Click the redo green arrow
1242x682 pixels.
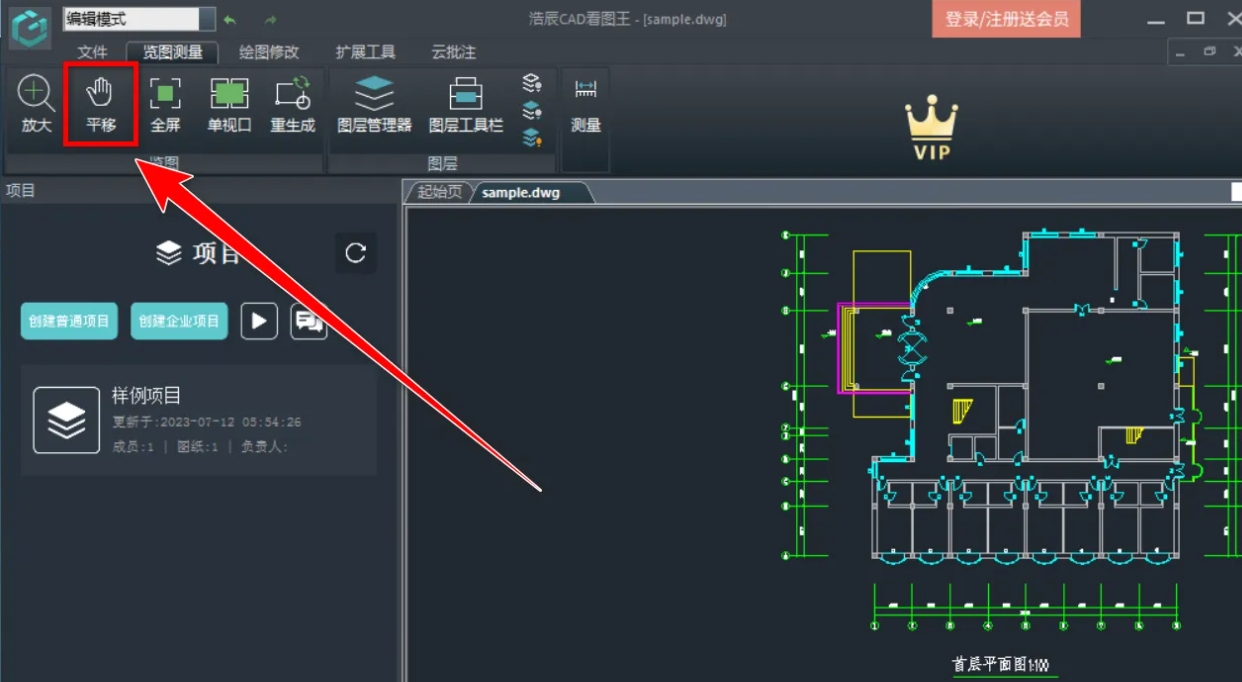click(268, 18)
